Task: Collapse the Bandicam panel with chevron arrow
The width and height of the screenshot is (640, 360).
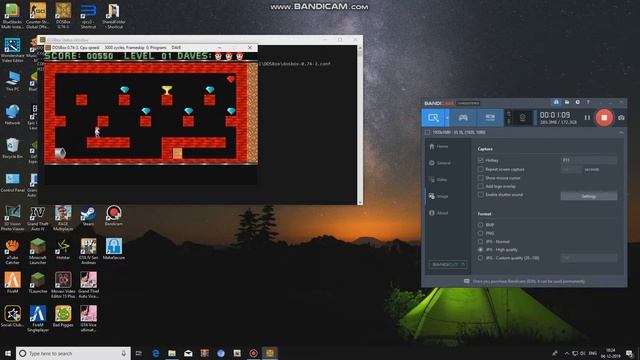Action: pos(621,133)
